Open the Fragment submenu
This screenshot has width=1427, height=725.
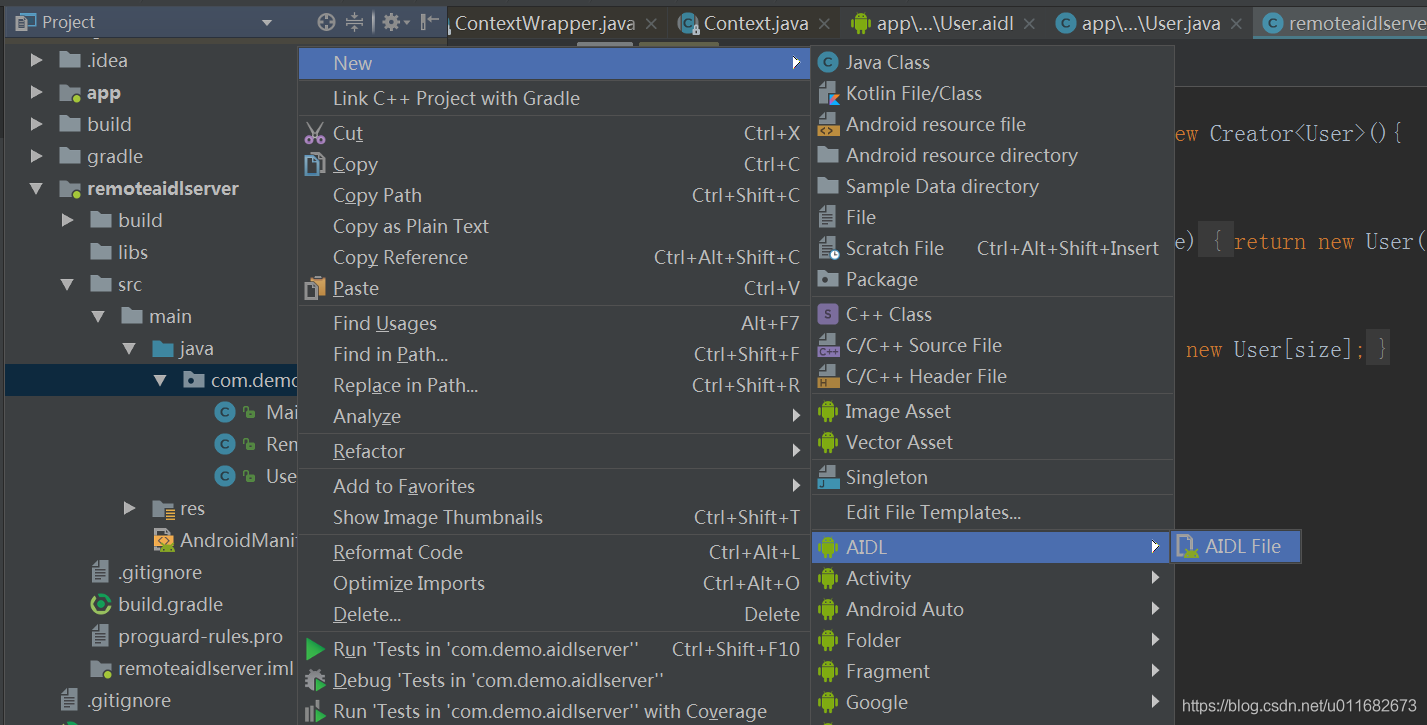pos(991,671)
